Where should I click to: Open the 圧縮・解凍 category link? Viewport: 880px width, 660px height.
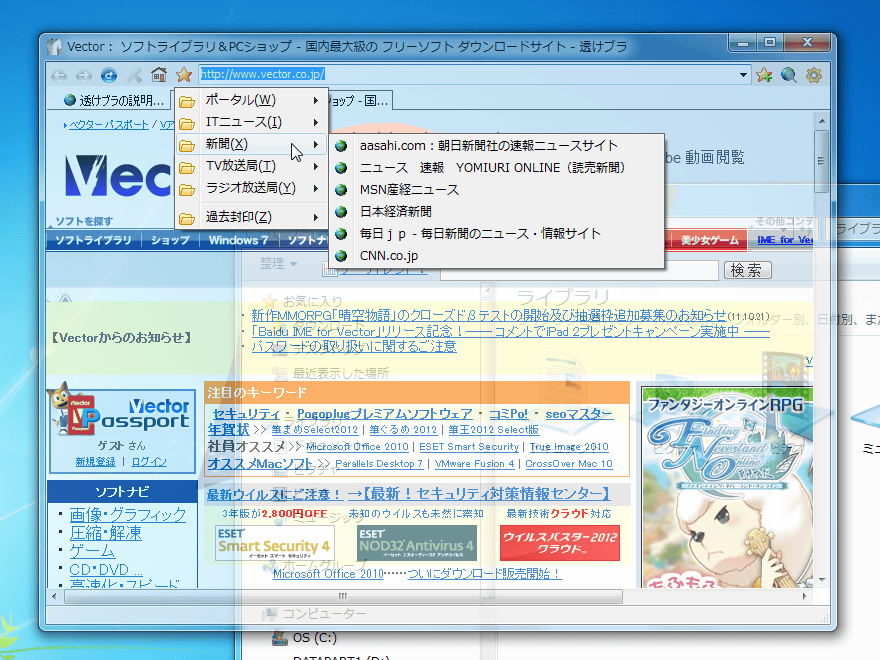coord(106,533)
